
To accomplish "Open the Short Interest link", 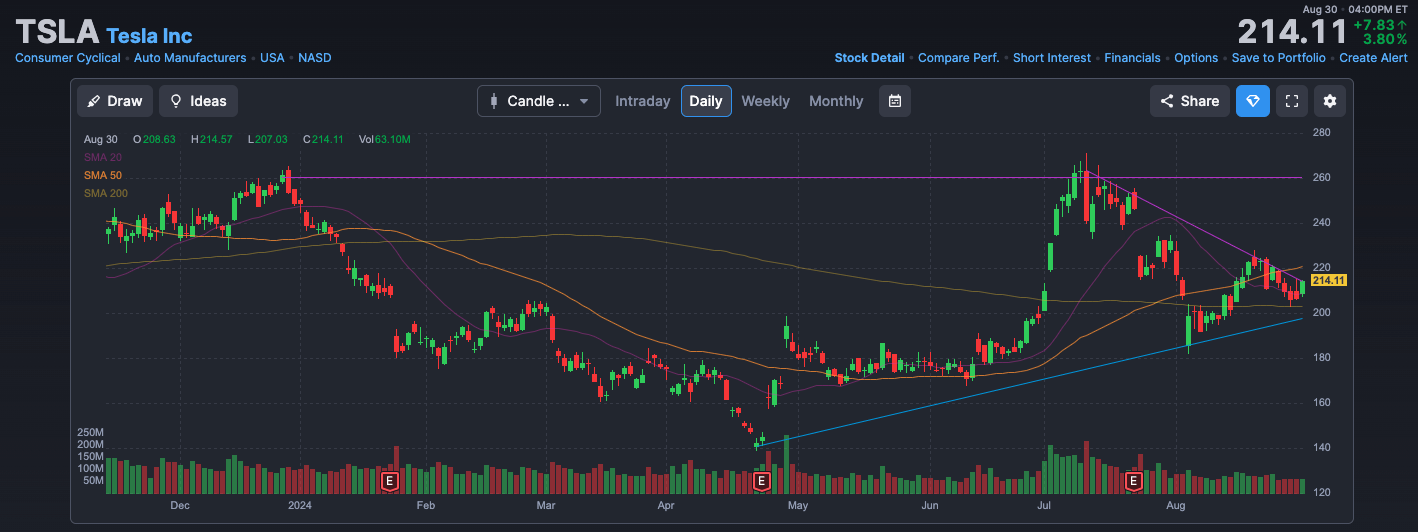I will click(1052, 58).
